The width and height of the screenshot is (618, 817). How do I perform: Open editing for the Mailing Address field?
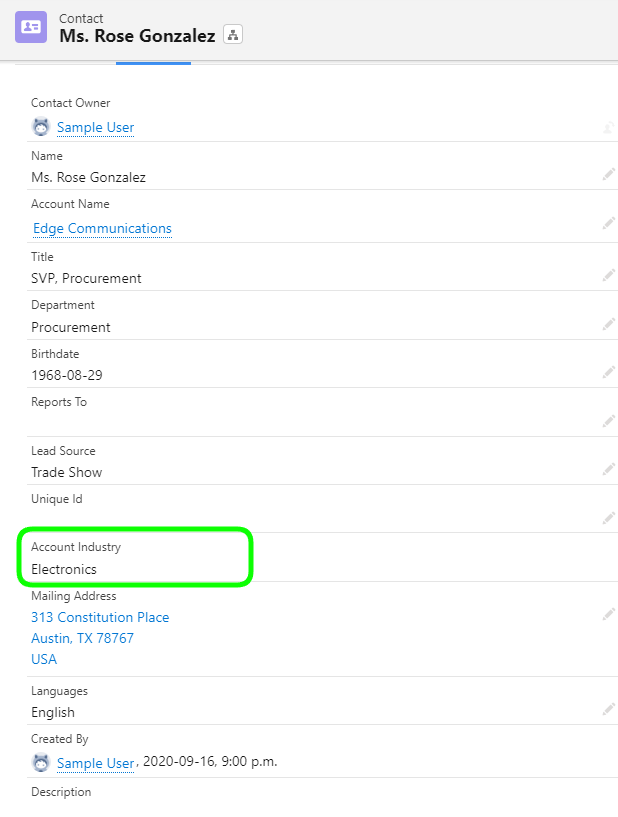pyautogui.click(x=609, y=614)
